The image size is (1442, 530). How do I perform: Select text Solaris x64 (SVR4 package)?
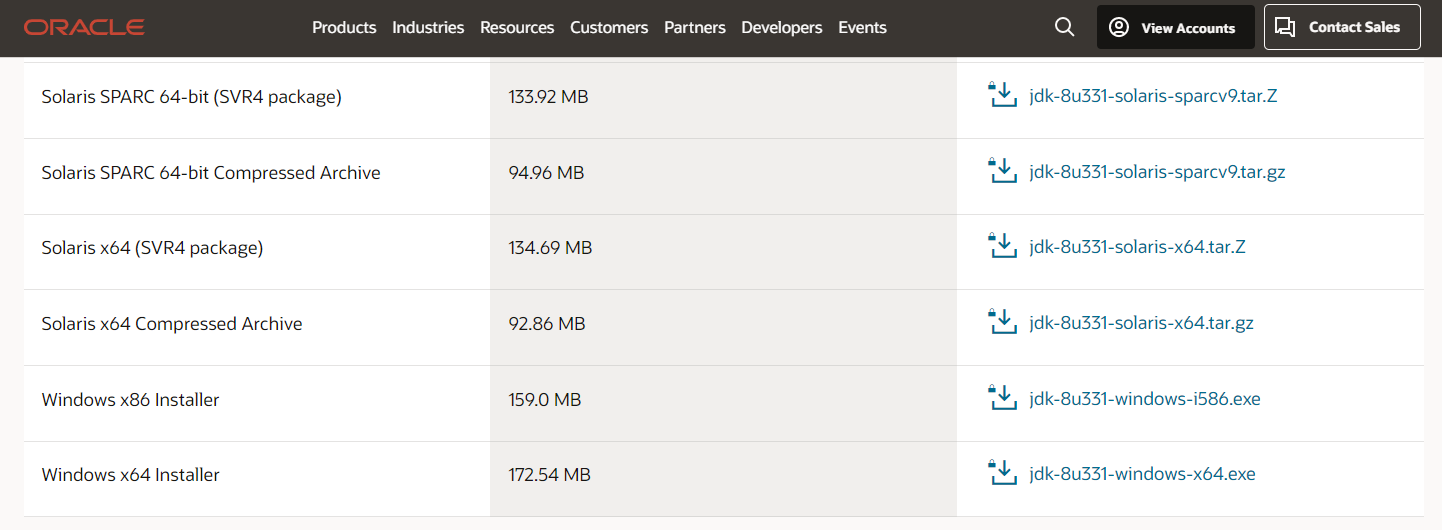152,248
